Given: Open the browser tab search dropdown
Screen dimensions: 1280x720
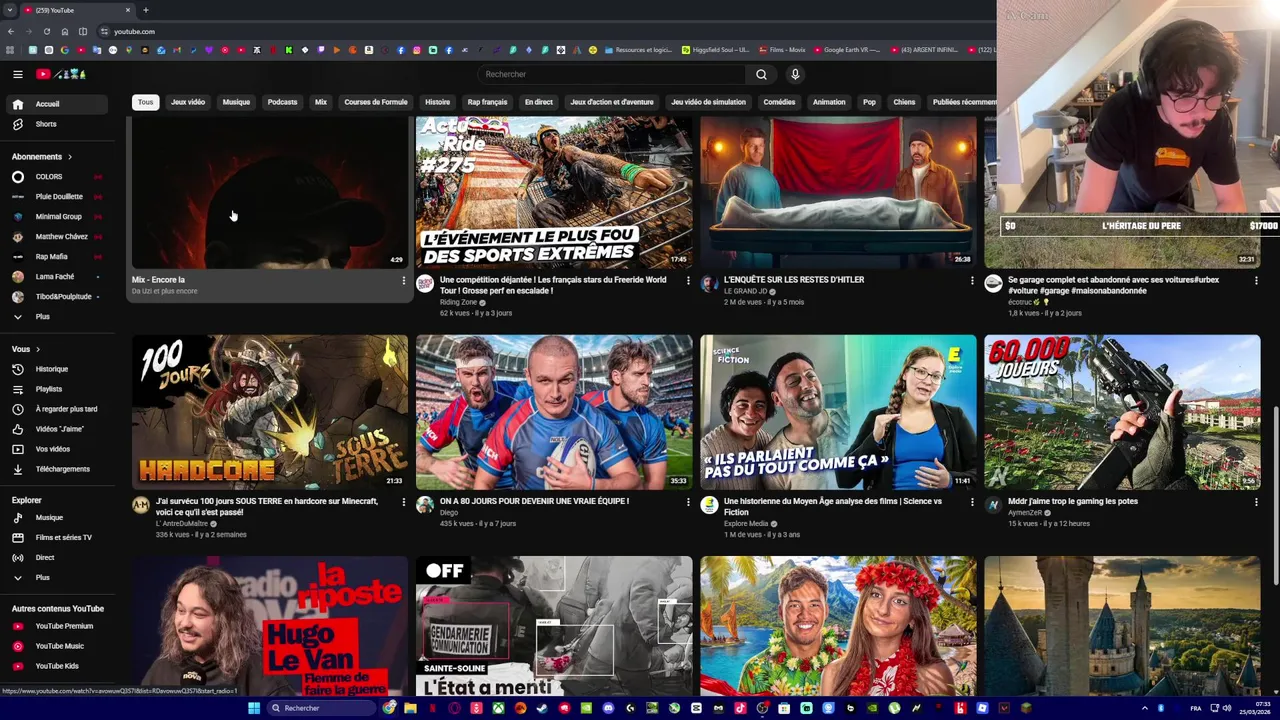Looking at the screenshot, I should [10, 10].
